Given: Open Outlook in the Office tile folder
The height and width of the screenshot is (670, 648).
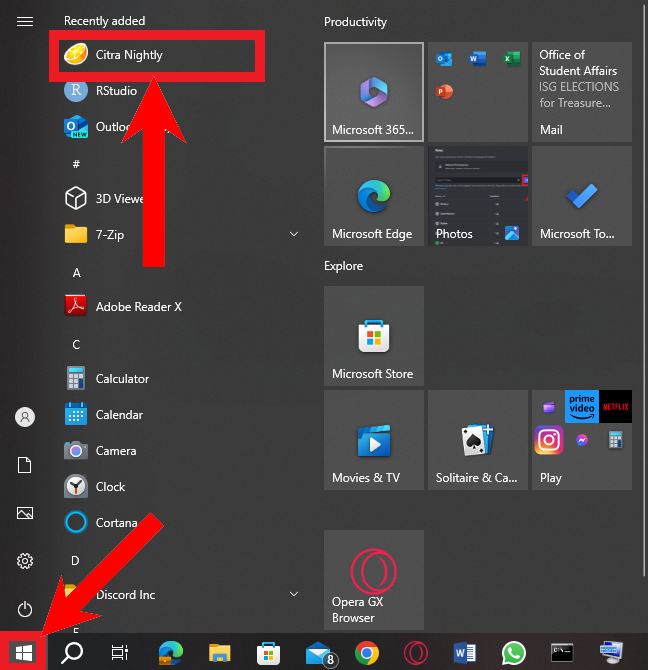Looking at the screenshot, I should (444, 59).
